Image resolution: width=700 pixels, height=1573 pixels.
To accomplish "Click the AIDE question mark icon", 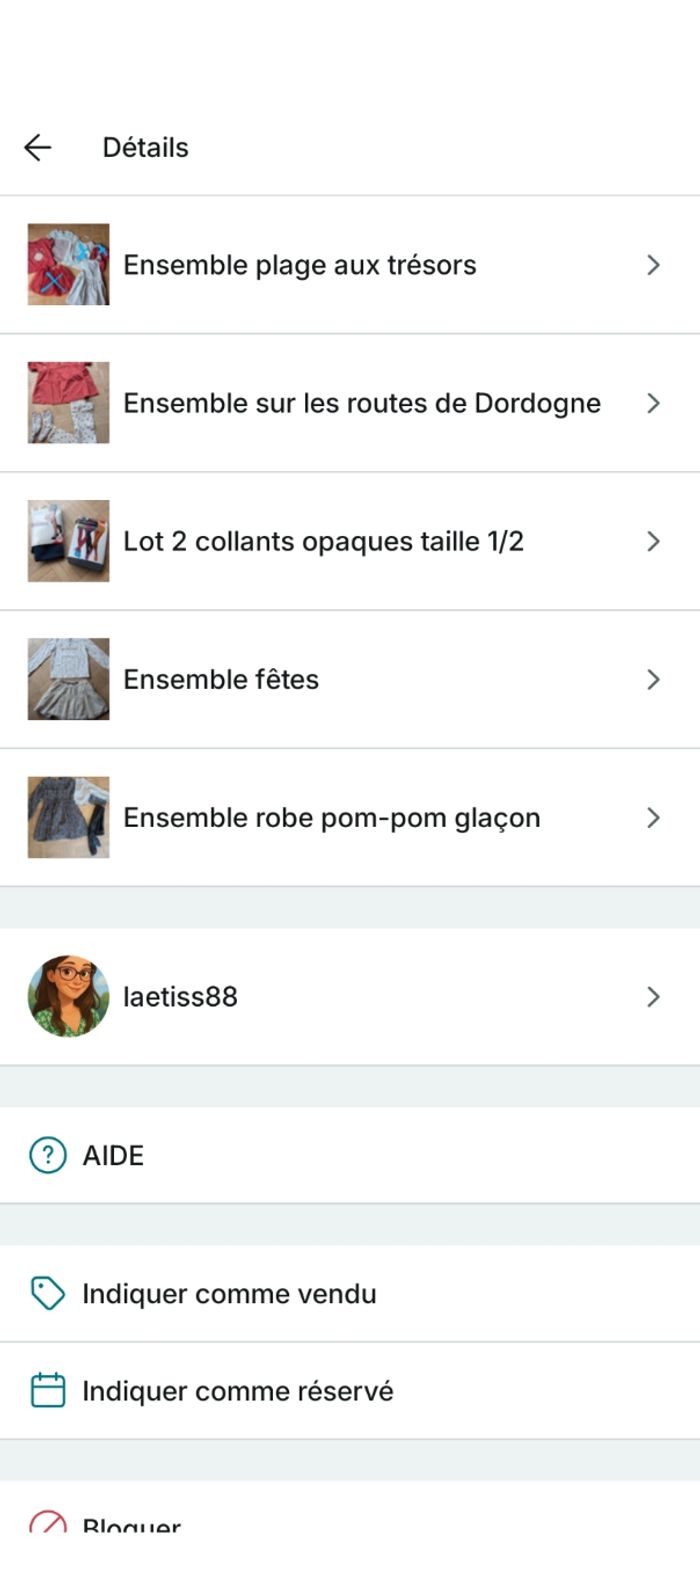I will pyautogui.click(x=47, y=1155).
